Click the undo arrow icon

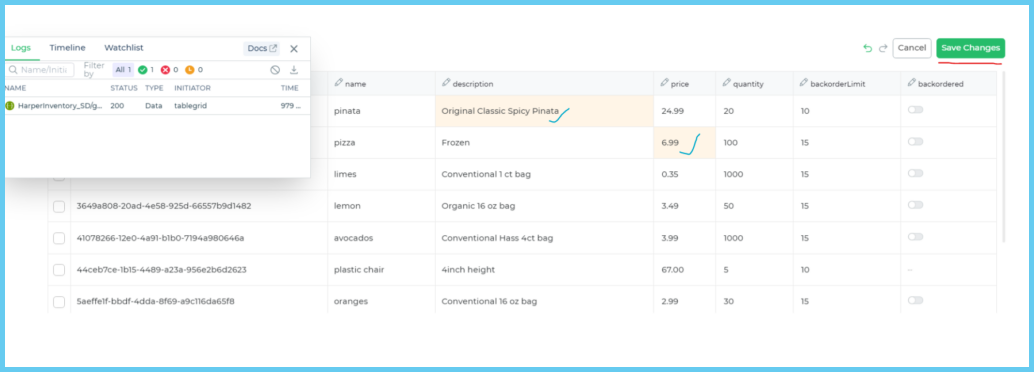pos(867,48)
